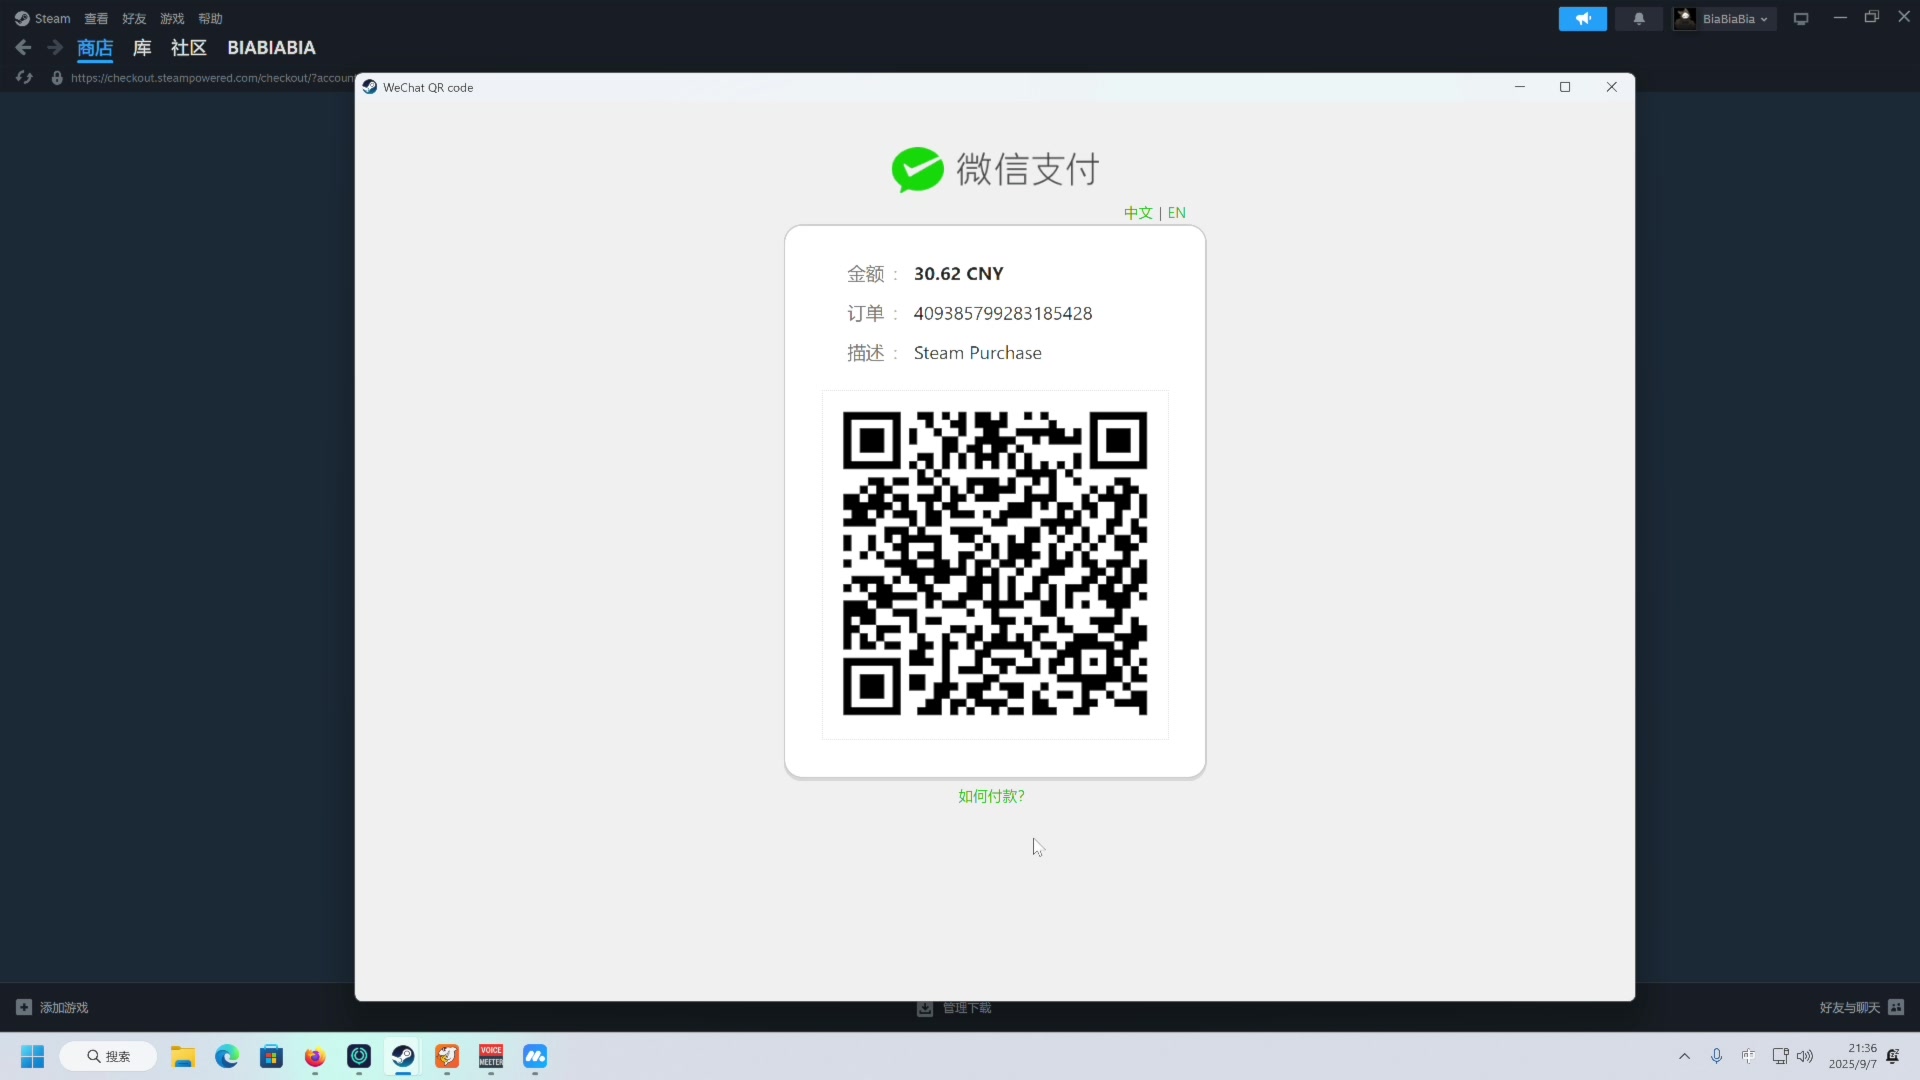Click the blue announcements megaphone button
The width and height of the screenshot is (1920, 1080).
tap(1582, 19)
